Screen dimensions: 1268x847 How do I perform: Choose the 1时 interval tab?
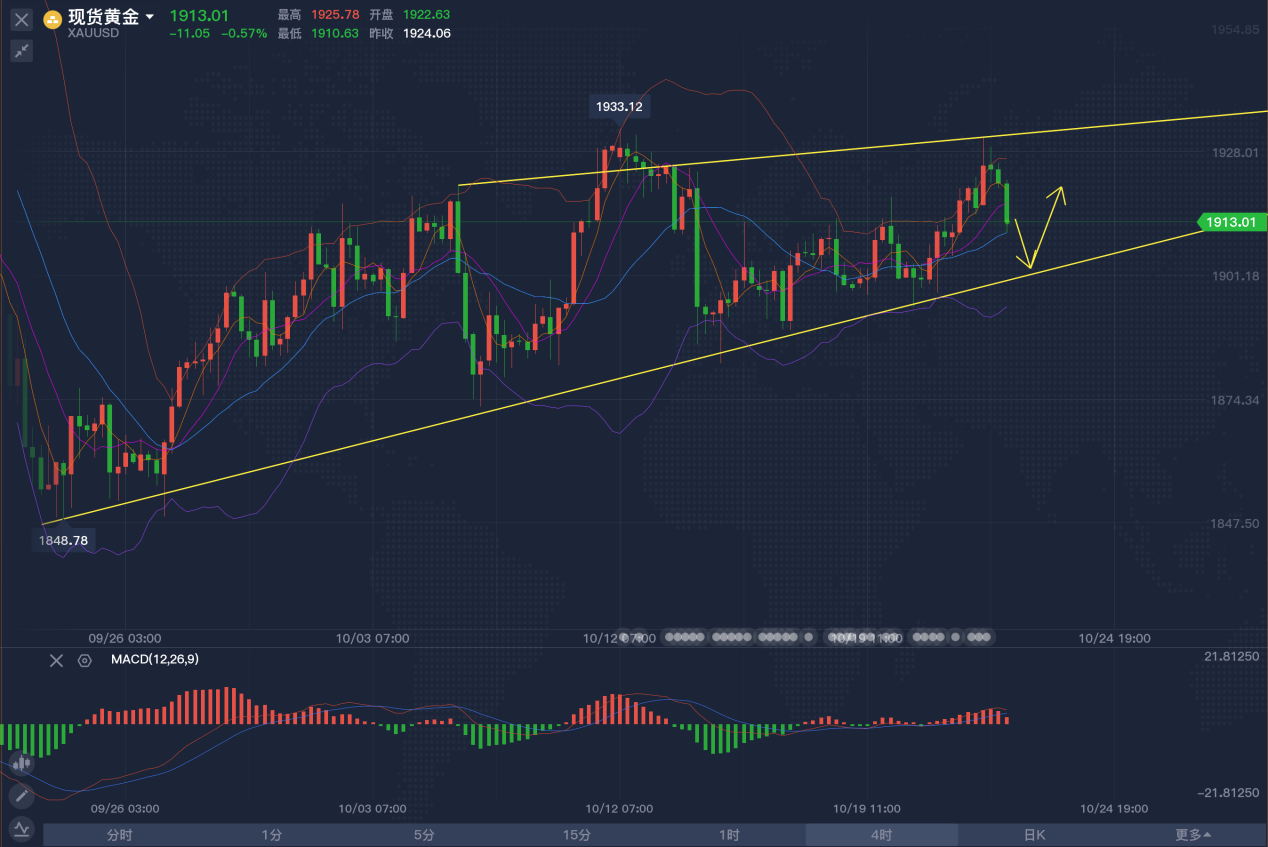(729, 835)
